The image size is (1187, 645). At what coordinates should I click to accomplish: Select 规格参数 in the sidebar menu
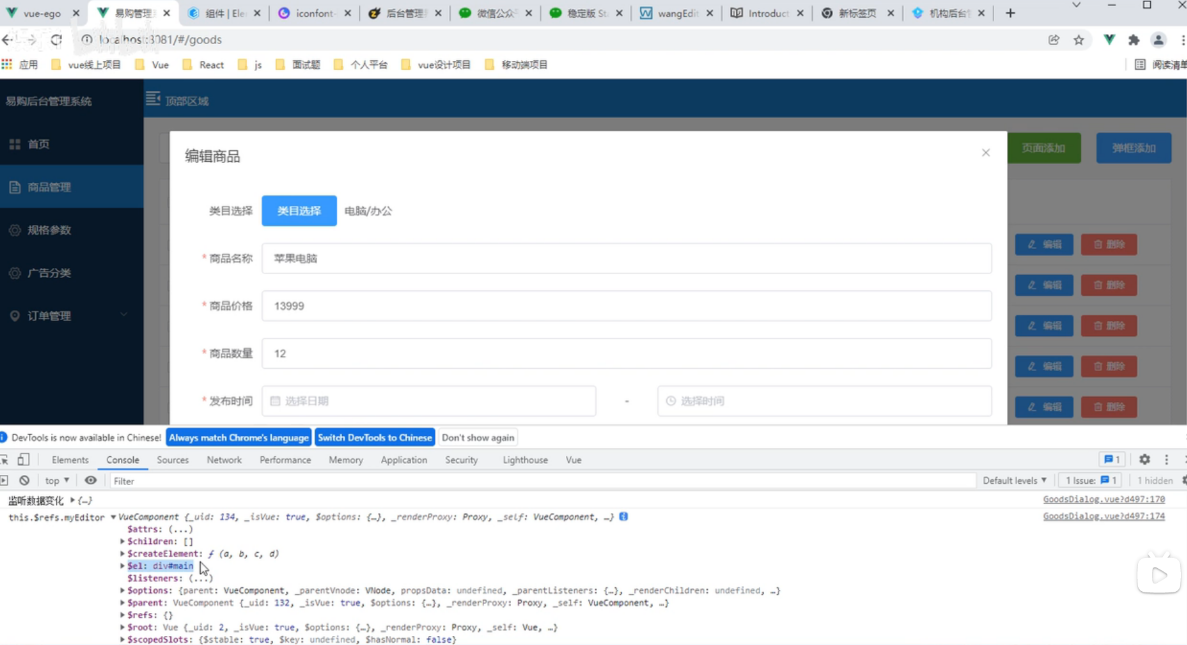71,230
